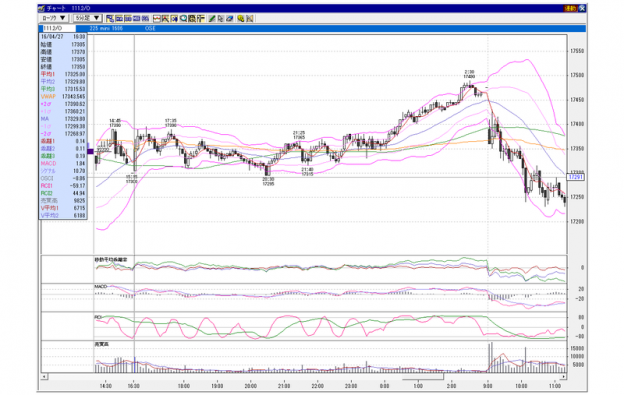Open the 5分足 timeframe dropdown
Screen dimensions: 624x395
[x=88, y=18]
